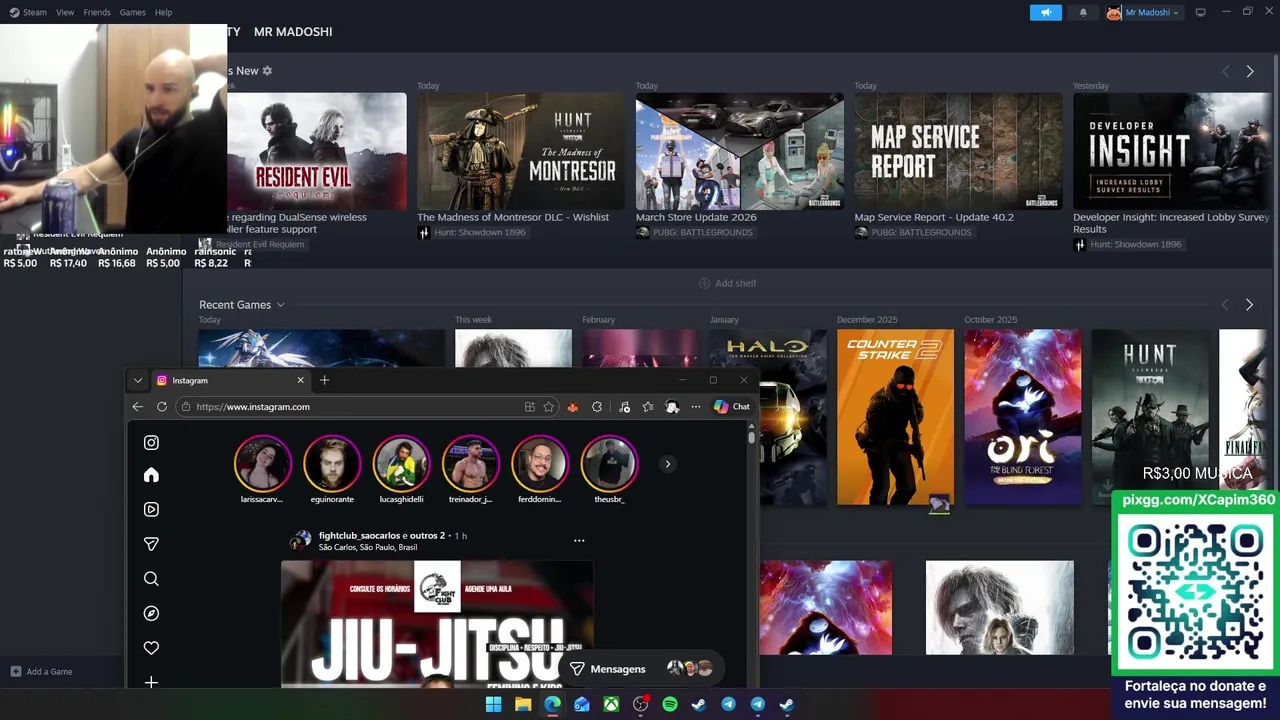The width and height of the screenshot is (1280, 720).
Task: Open Instagram Notifications heart icon
Action: coord(151,648)
